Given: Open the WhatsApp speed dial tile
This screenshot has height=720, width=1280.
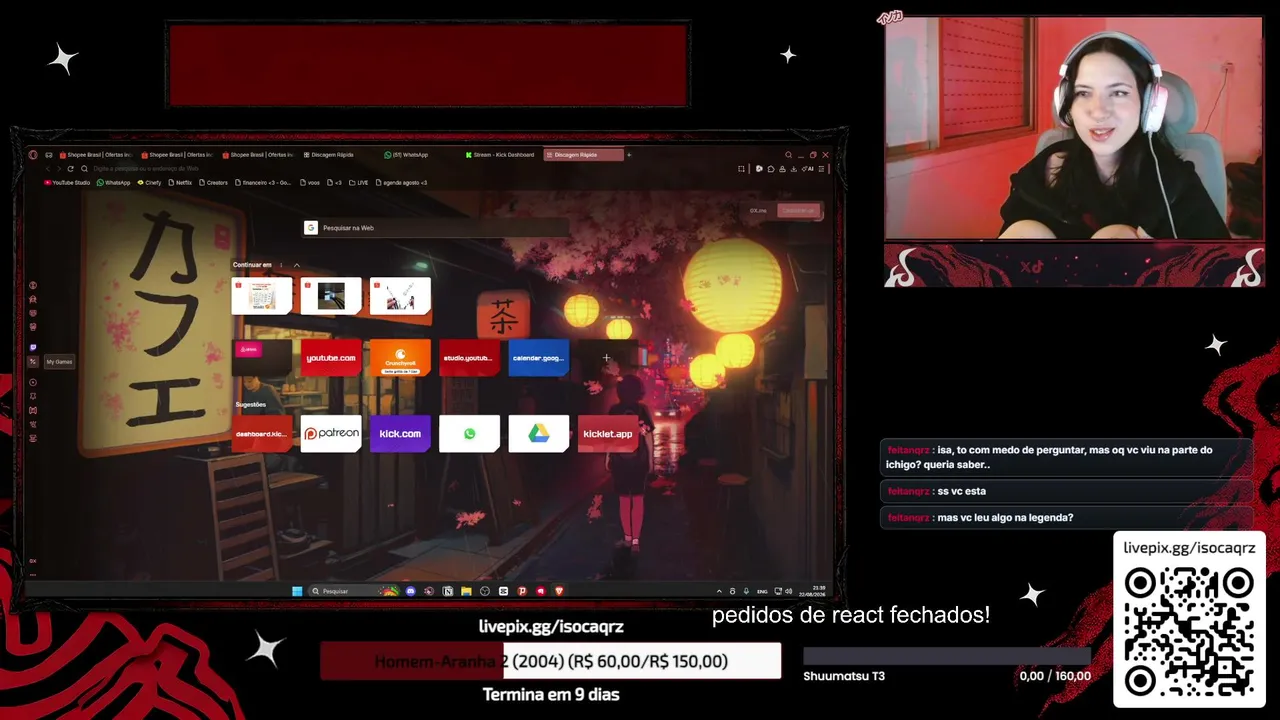Looking at the screenshot, I should tap(469, 434).
